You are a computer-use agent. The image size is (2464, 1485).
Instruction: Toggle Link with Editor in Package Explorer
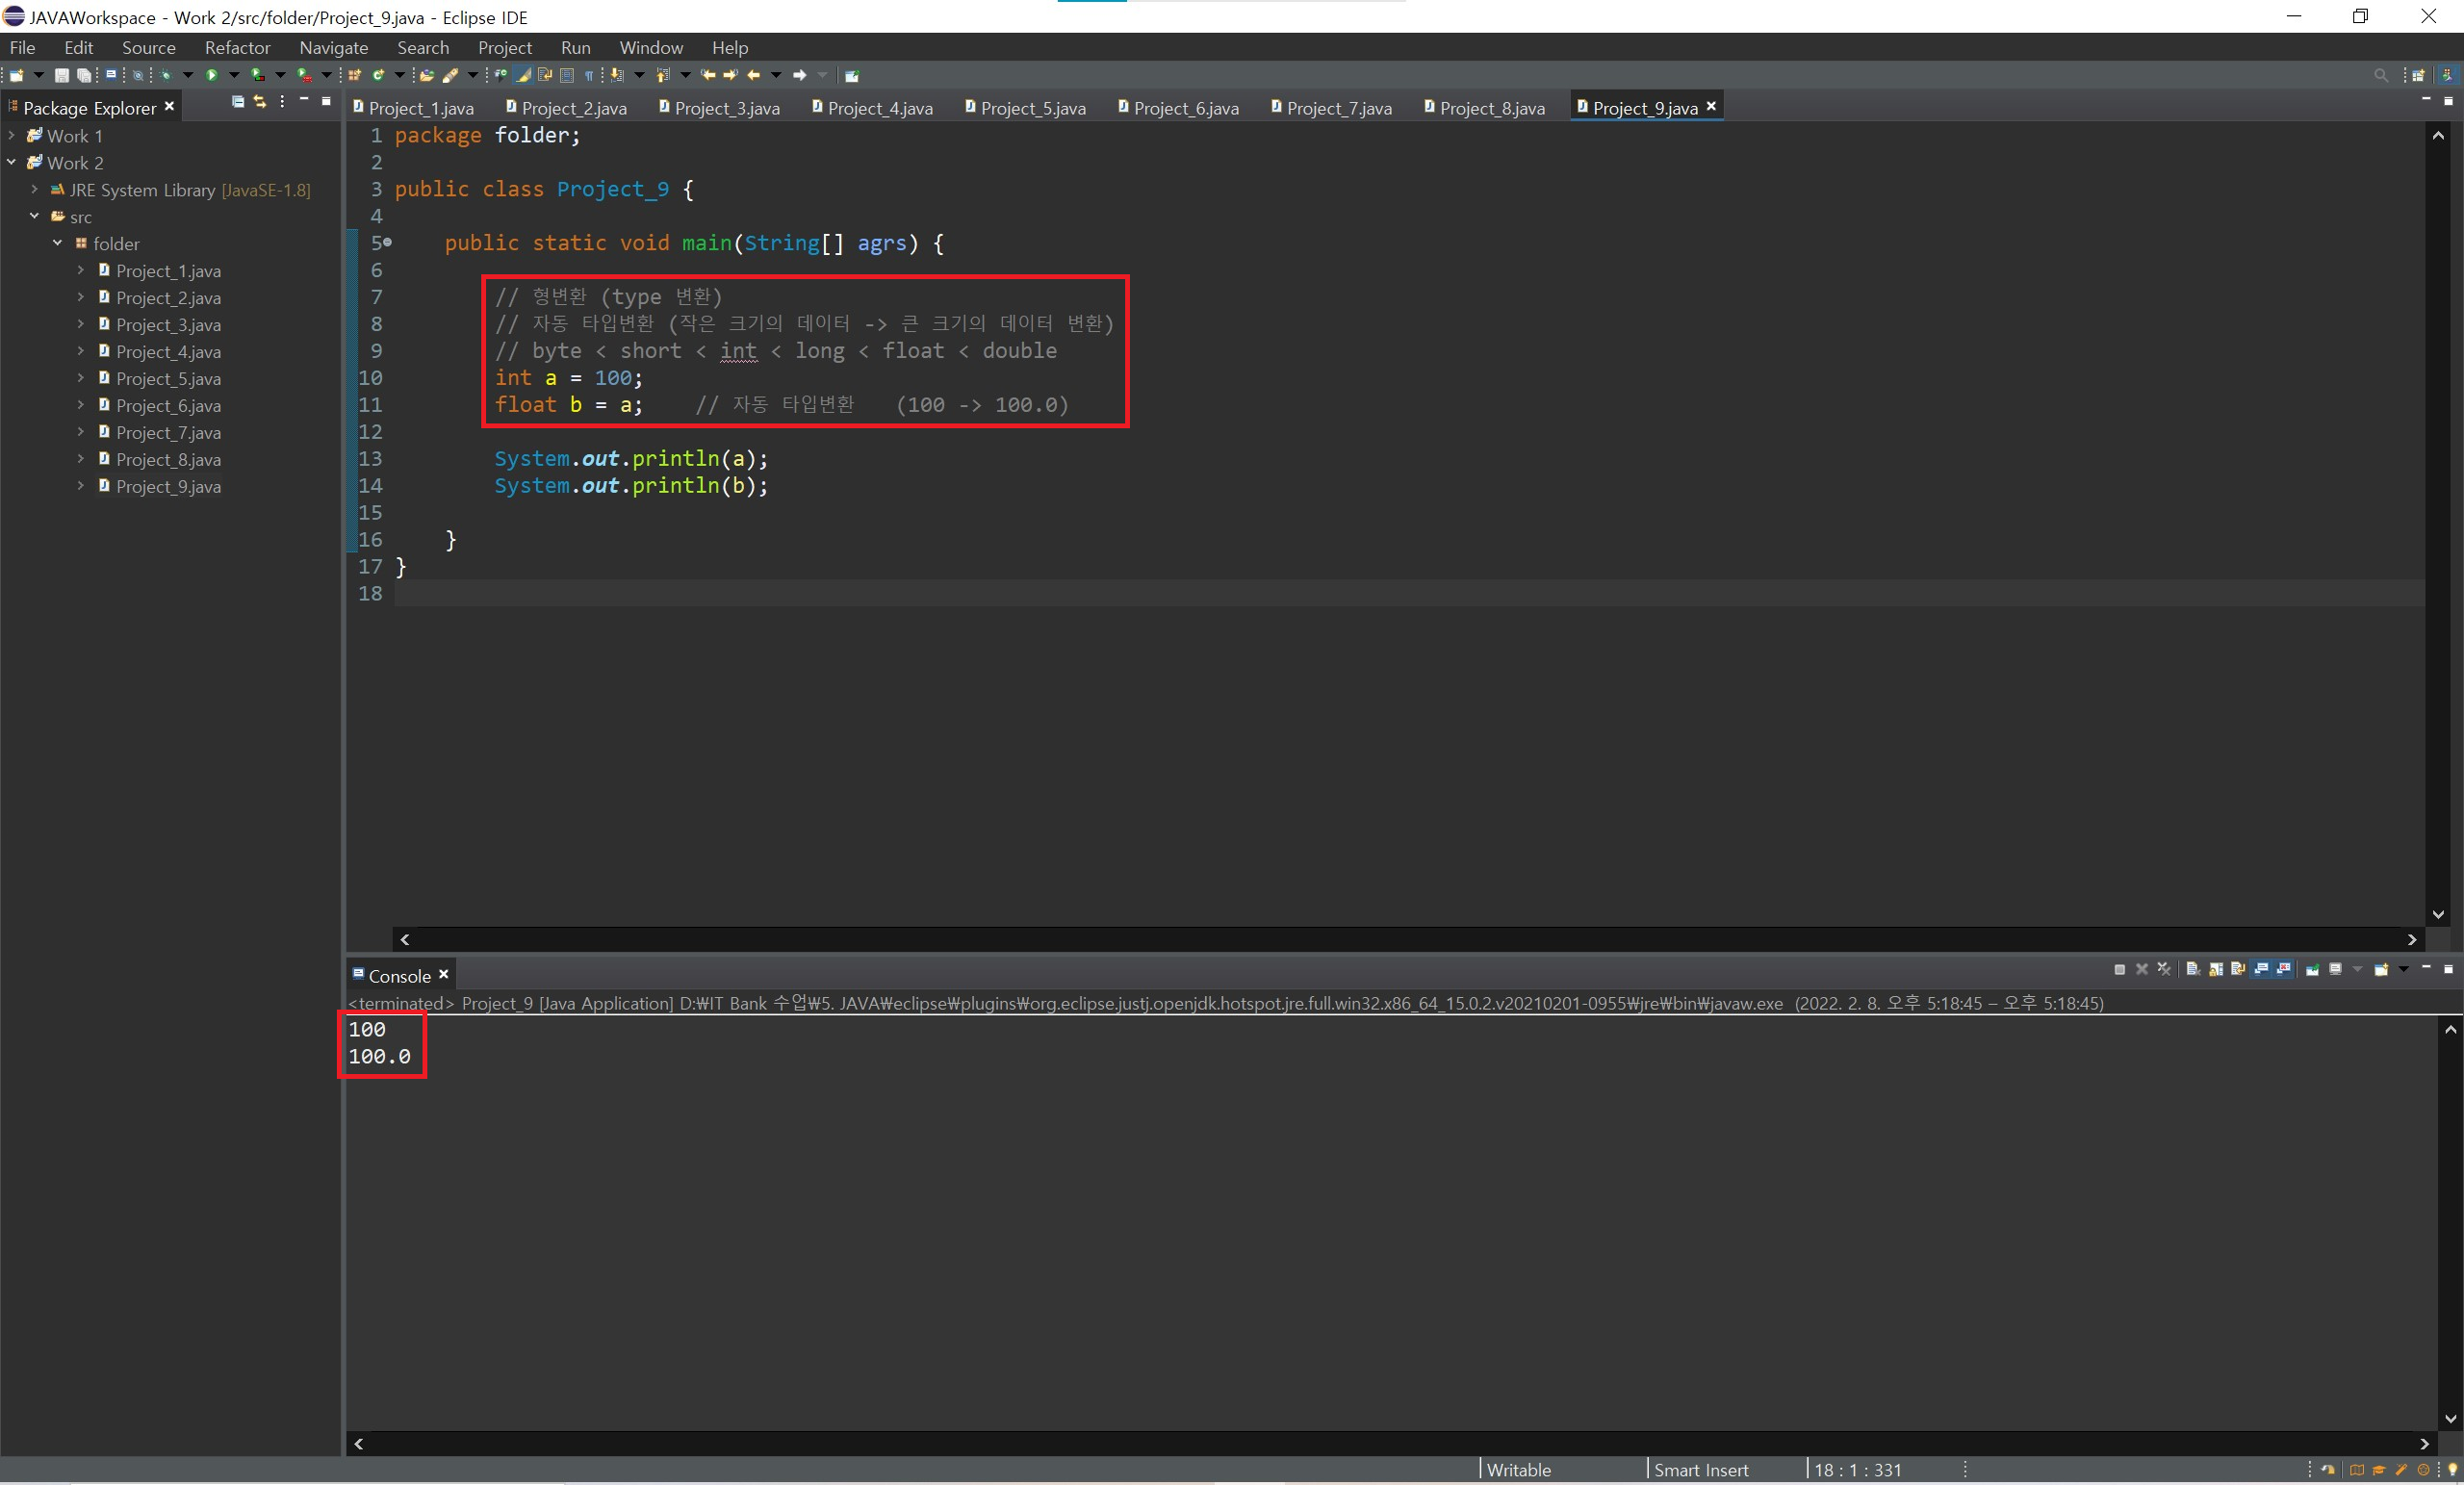(260, 102)
